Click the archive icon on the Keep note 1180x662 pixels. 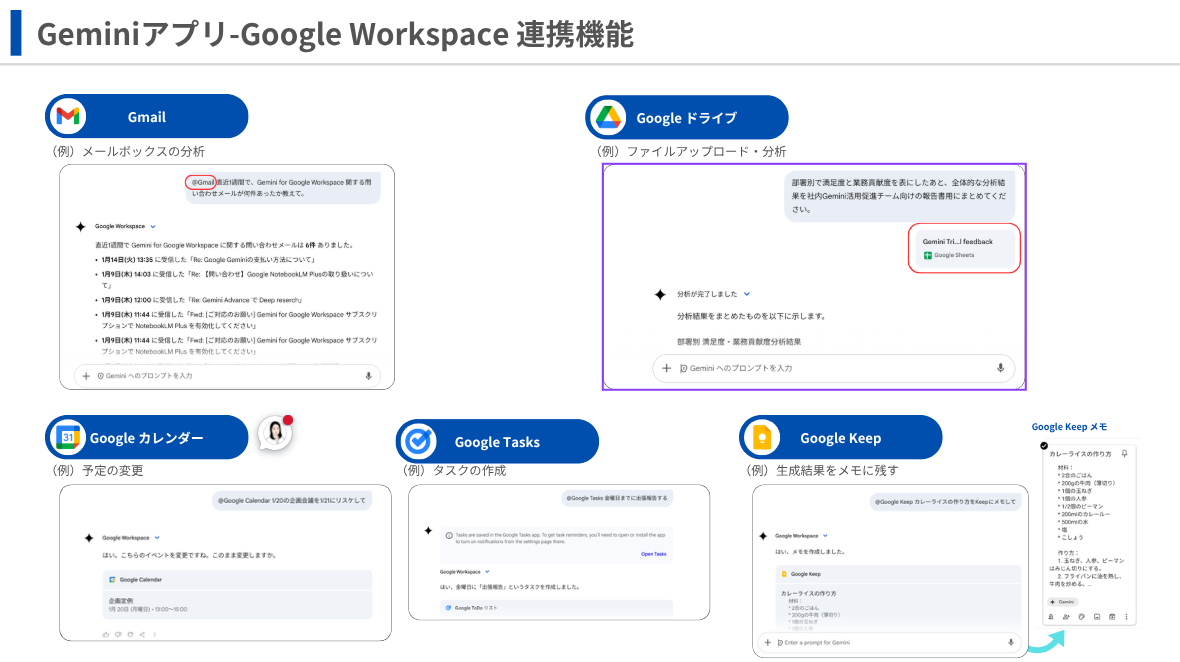[x=1112, y=617]
